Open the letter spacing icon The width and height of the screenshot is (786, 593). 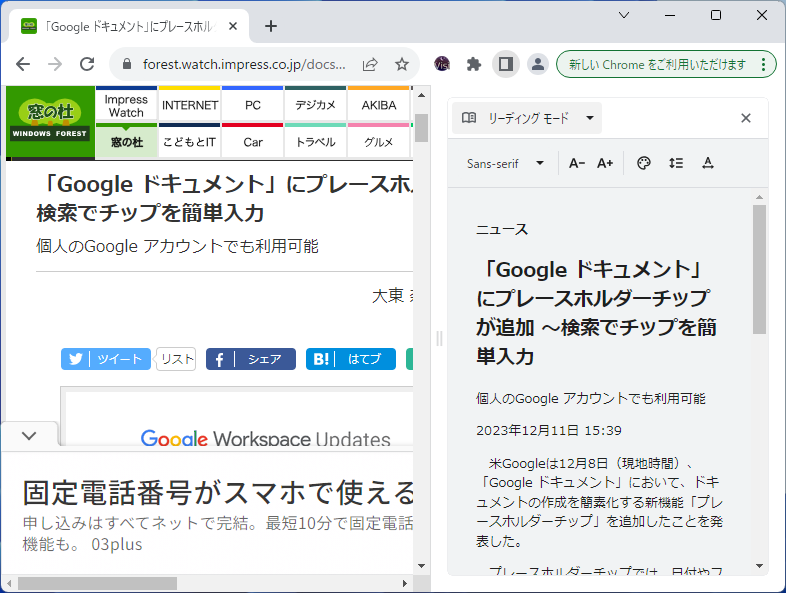click(708, 163)
